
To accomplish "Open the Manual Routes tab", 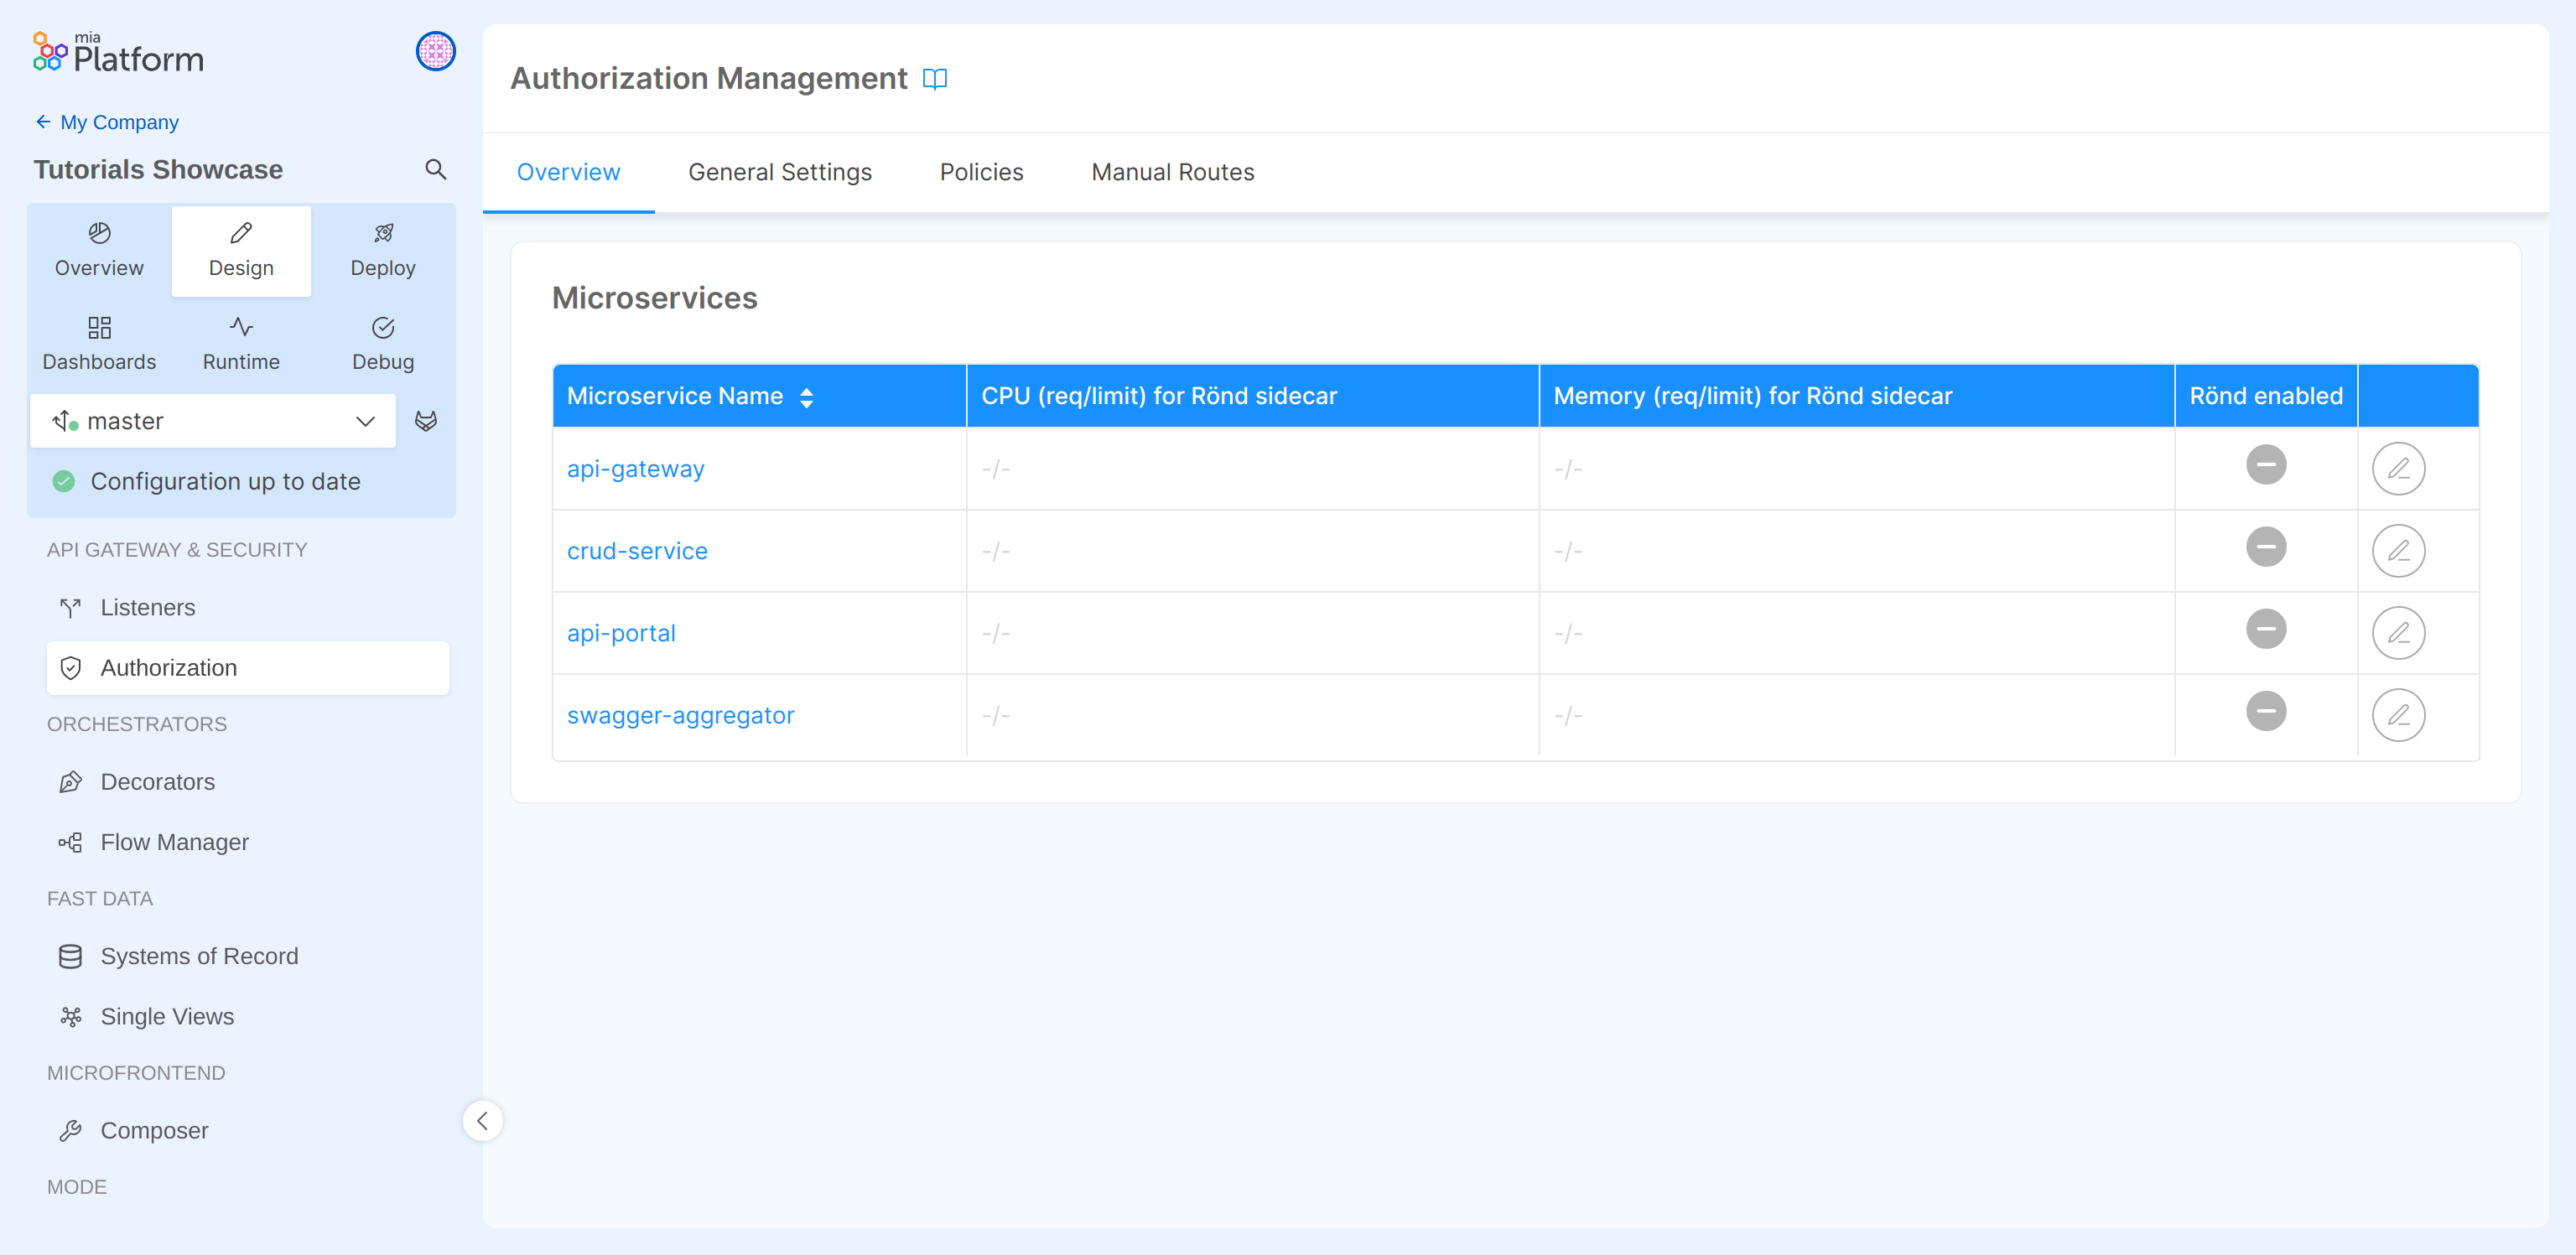I will tap(1172, 172).
